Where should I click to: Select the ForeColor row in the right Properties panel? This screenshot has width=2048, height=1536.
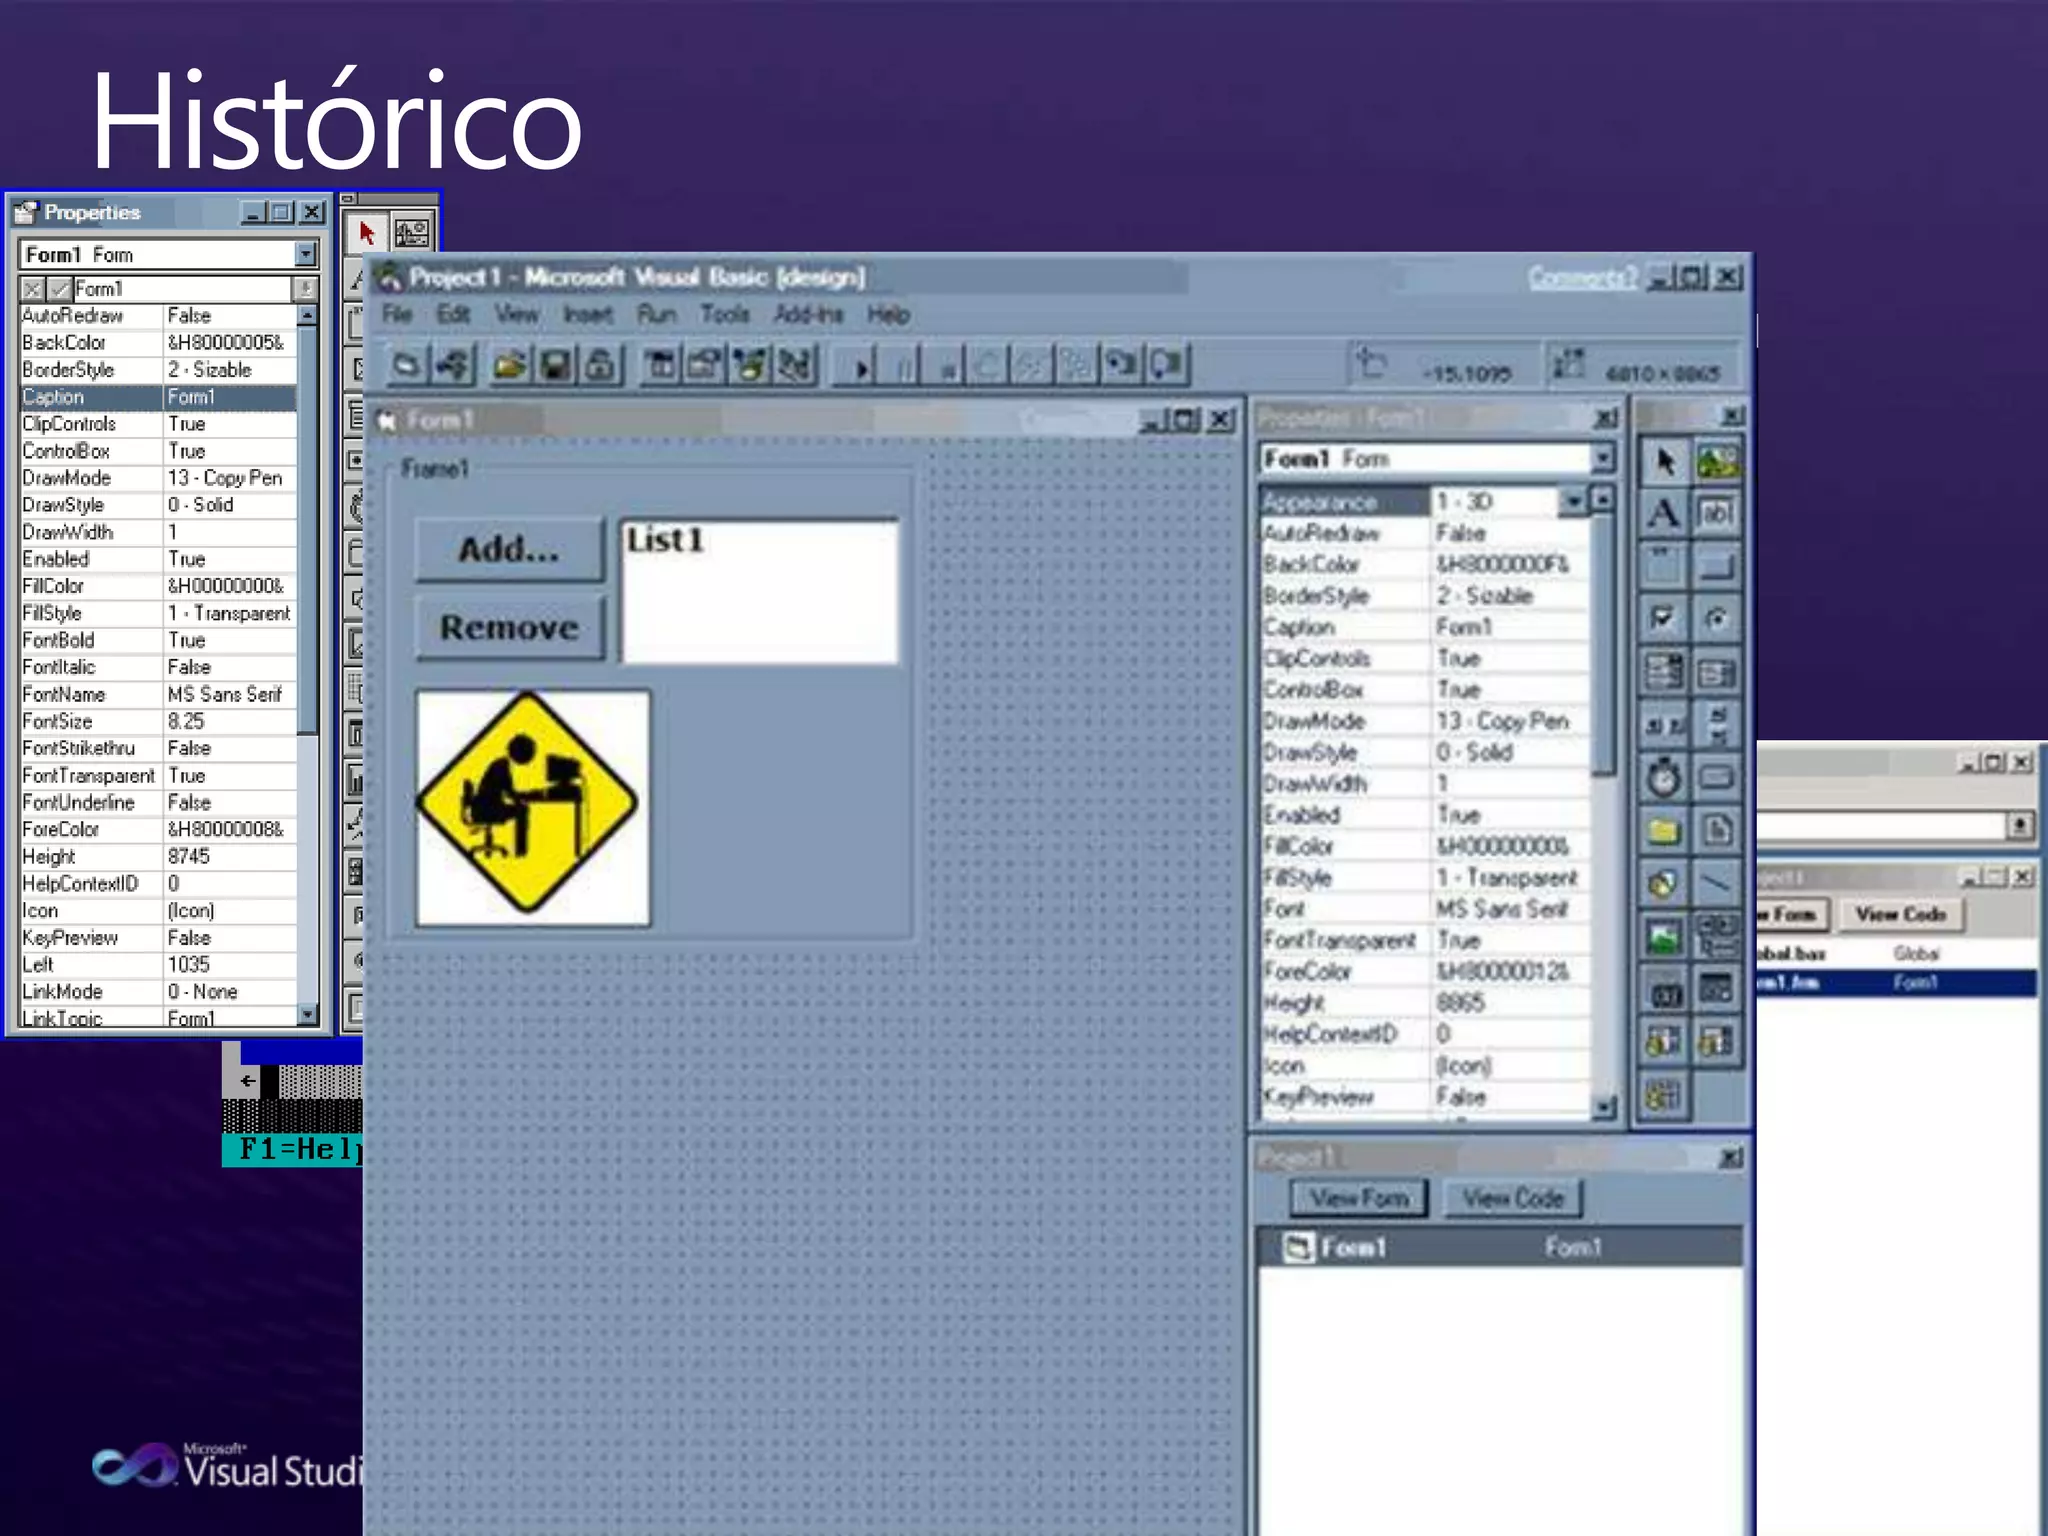(x=1424, y=971)
